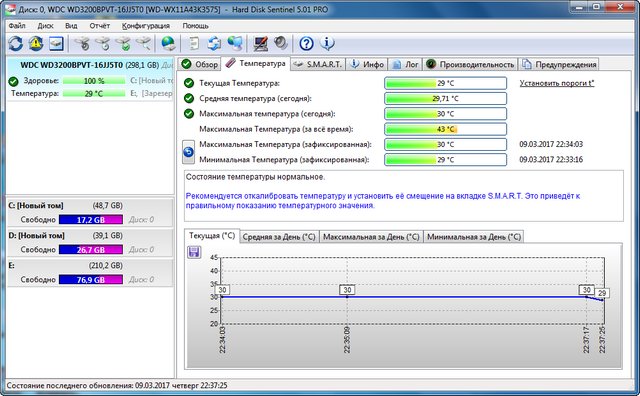Open the Диск menu
The width and height of the screenshot is (640, 396).
[45, 26]
